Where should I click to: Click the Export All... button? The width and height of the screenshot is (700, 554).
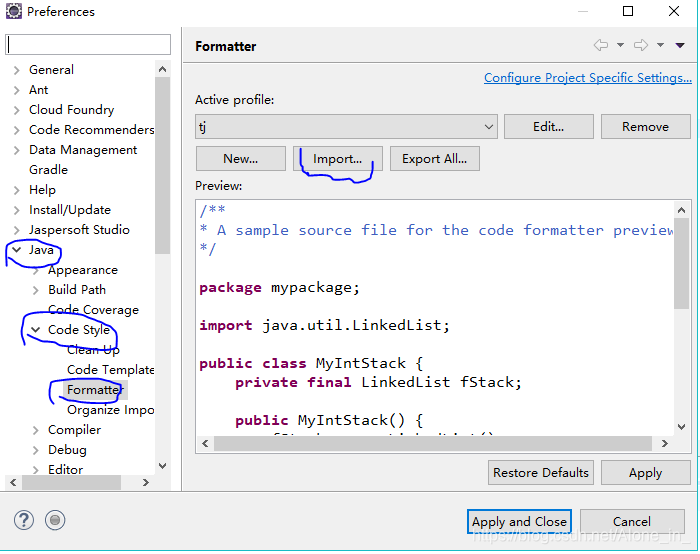pos(435,158)
